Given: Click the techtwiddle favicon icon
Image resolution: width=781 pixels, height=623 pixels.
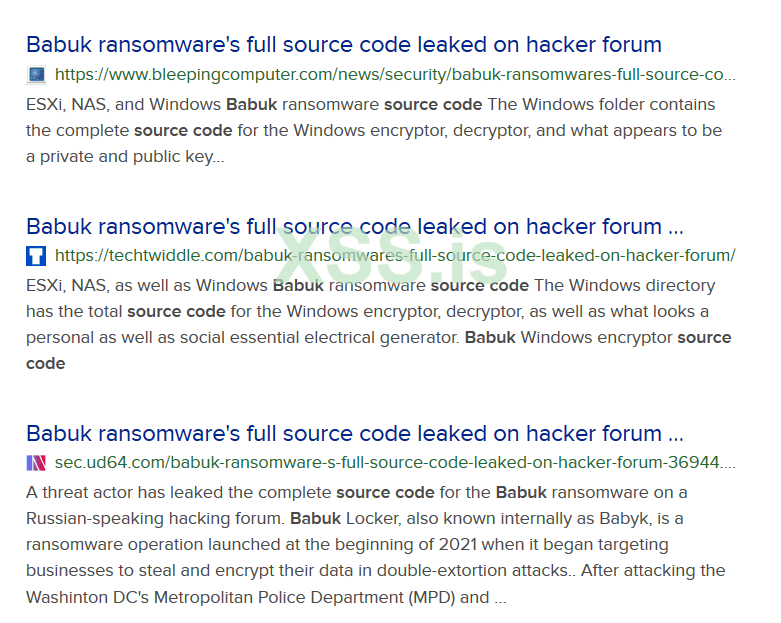Looking at the screenshot, I should [x=36, y=255].
